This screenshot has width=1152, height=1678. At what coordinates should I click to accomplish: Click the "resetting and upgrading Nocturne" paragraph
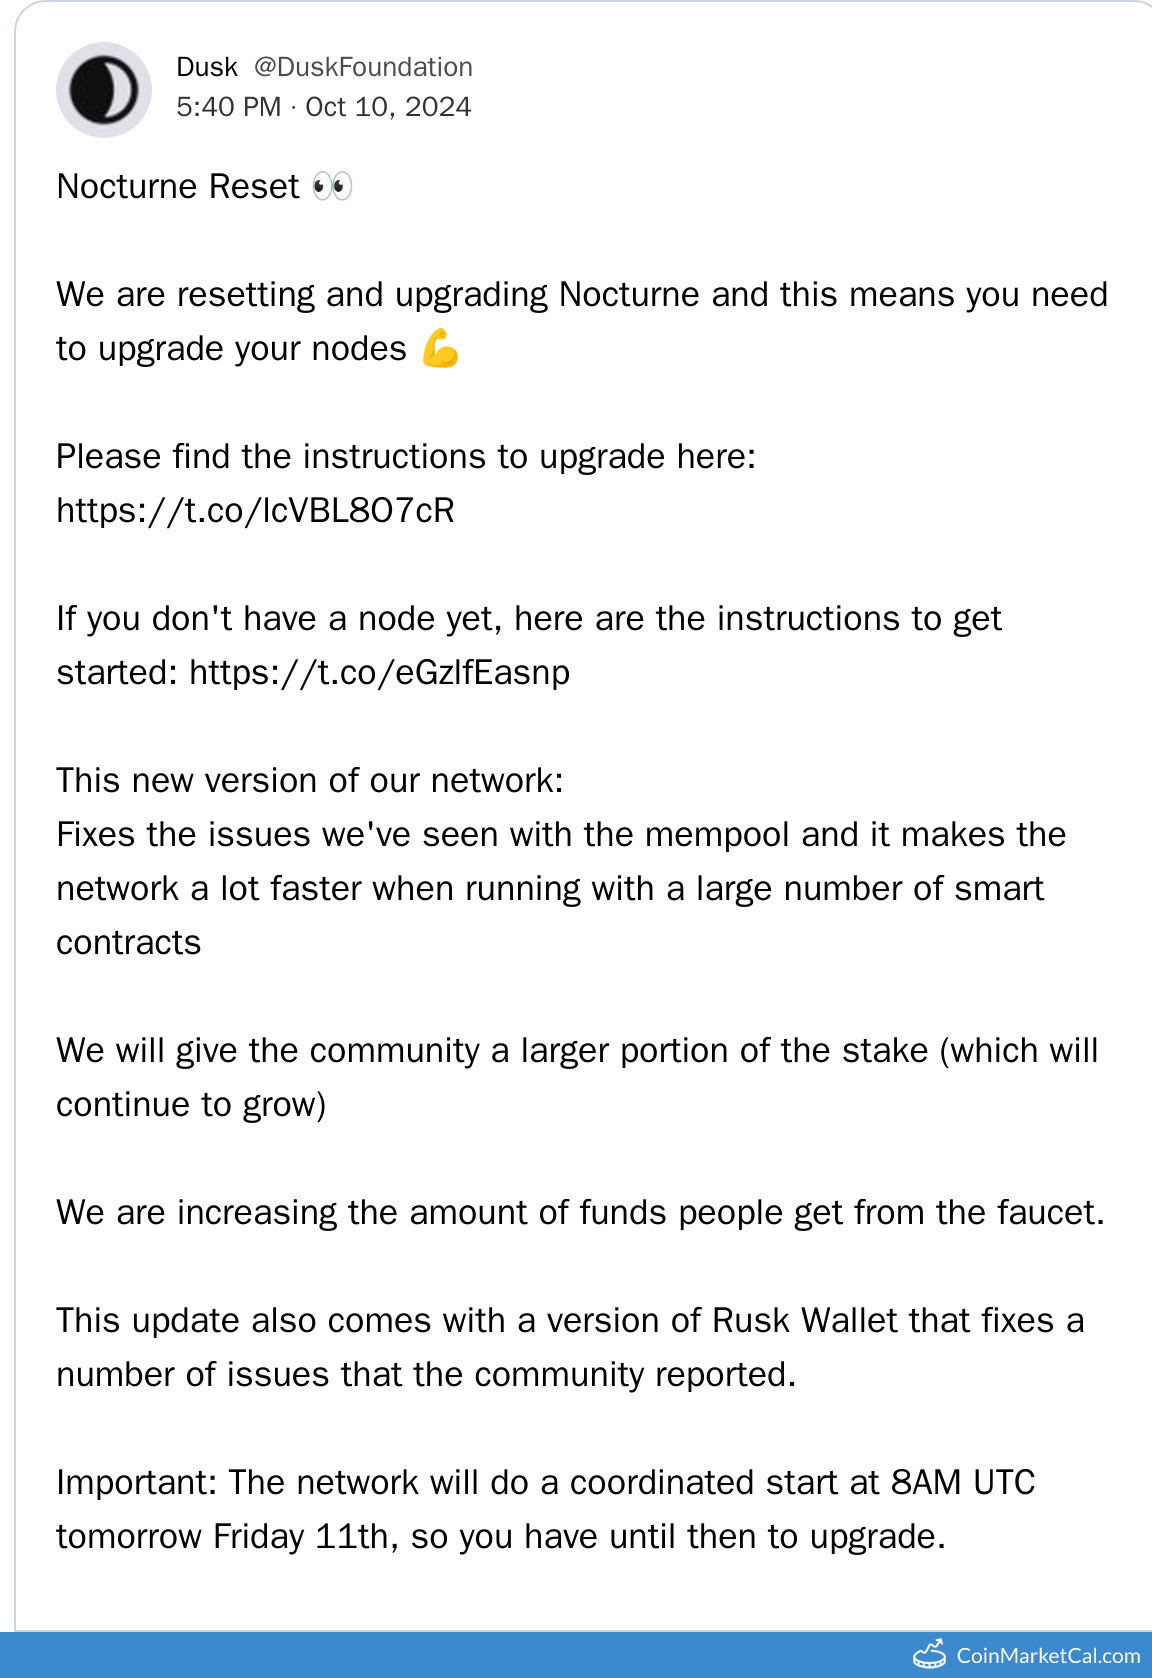[580, 295]
